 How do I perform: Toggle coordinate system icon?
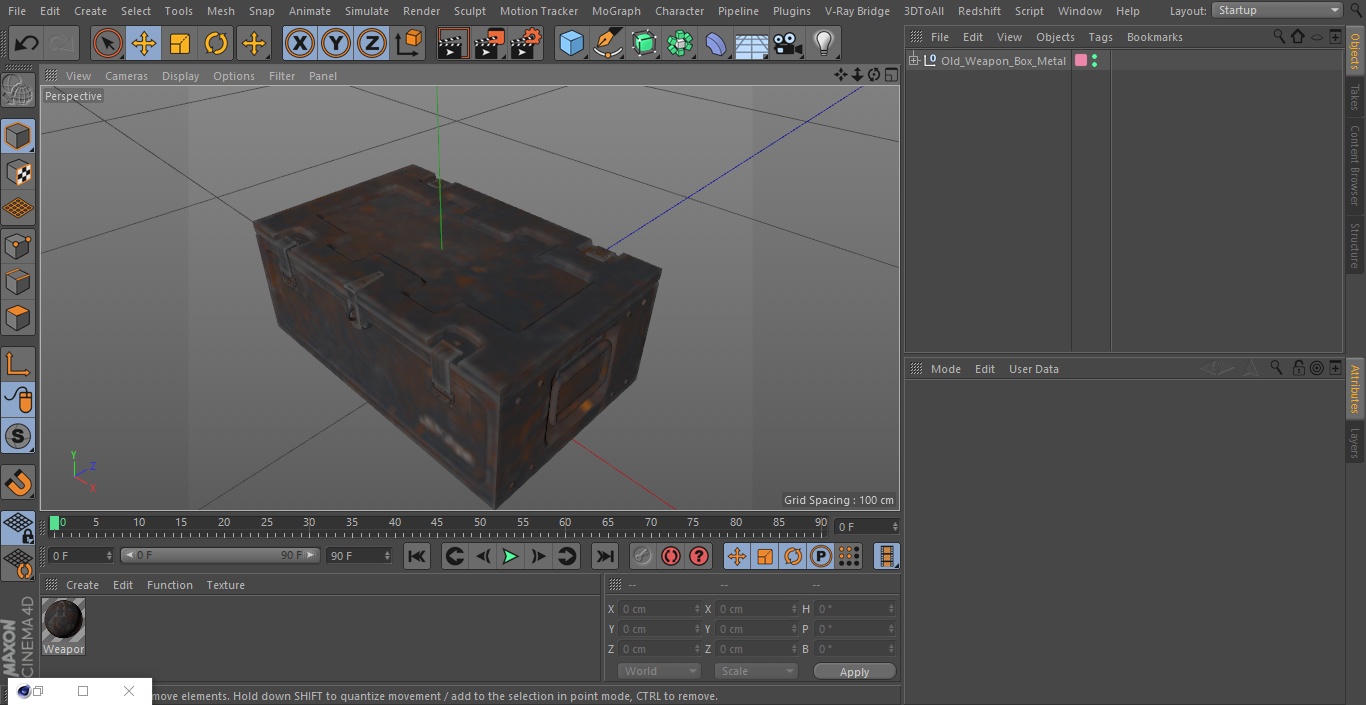(409, 43)
